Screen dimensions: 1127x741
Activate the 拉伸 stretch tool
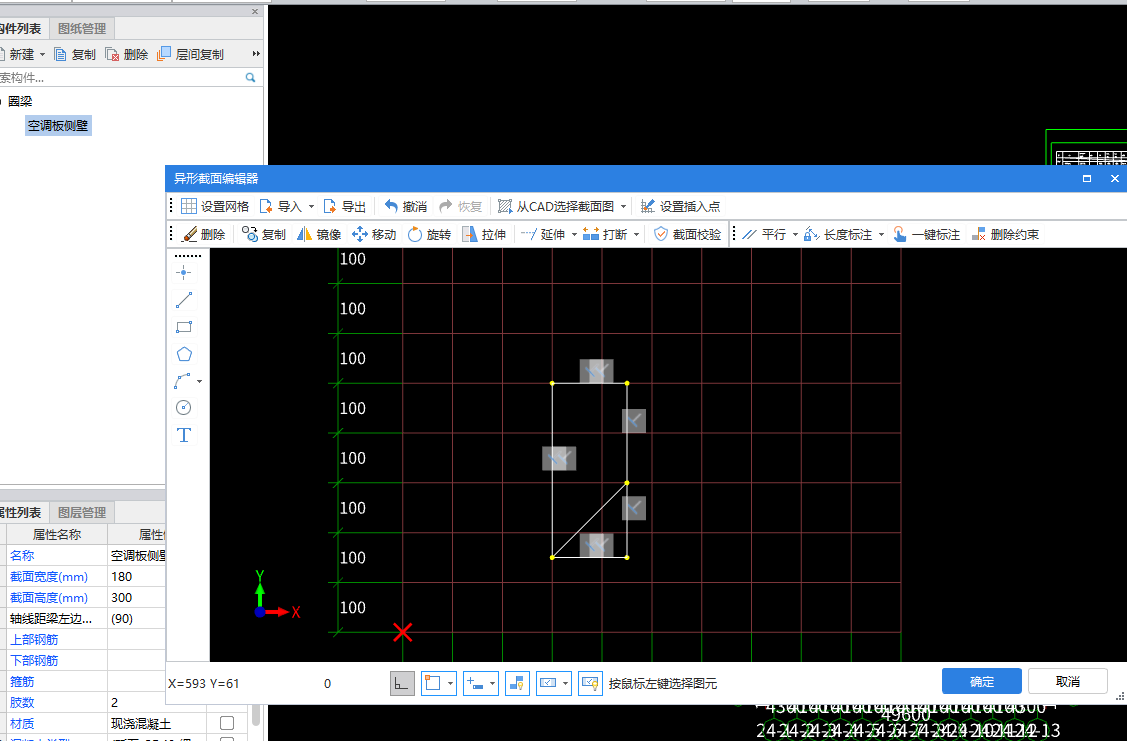point(484,234)
